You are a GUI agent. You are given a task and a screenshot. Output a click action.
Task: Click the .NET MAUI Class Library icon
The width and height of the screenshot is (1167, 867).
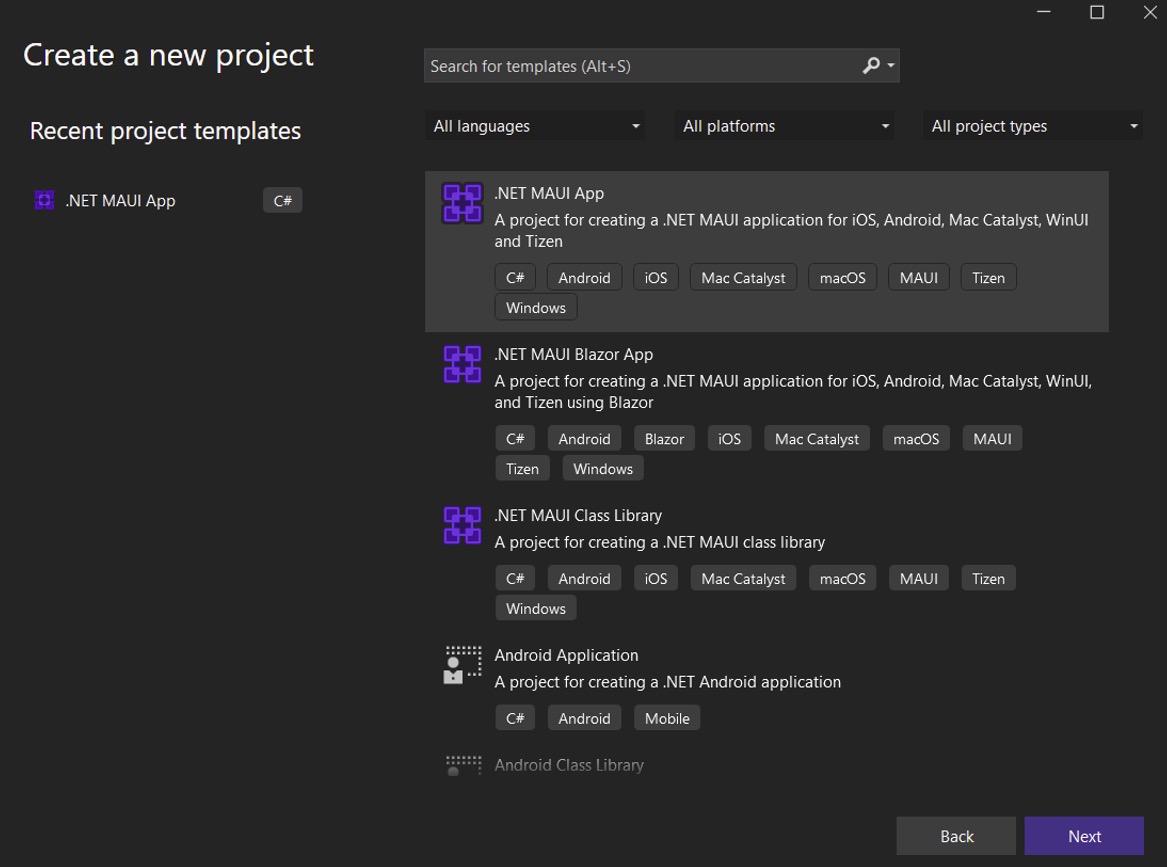coord(462,525)
